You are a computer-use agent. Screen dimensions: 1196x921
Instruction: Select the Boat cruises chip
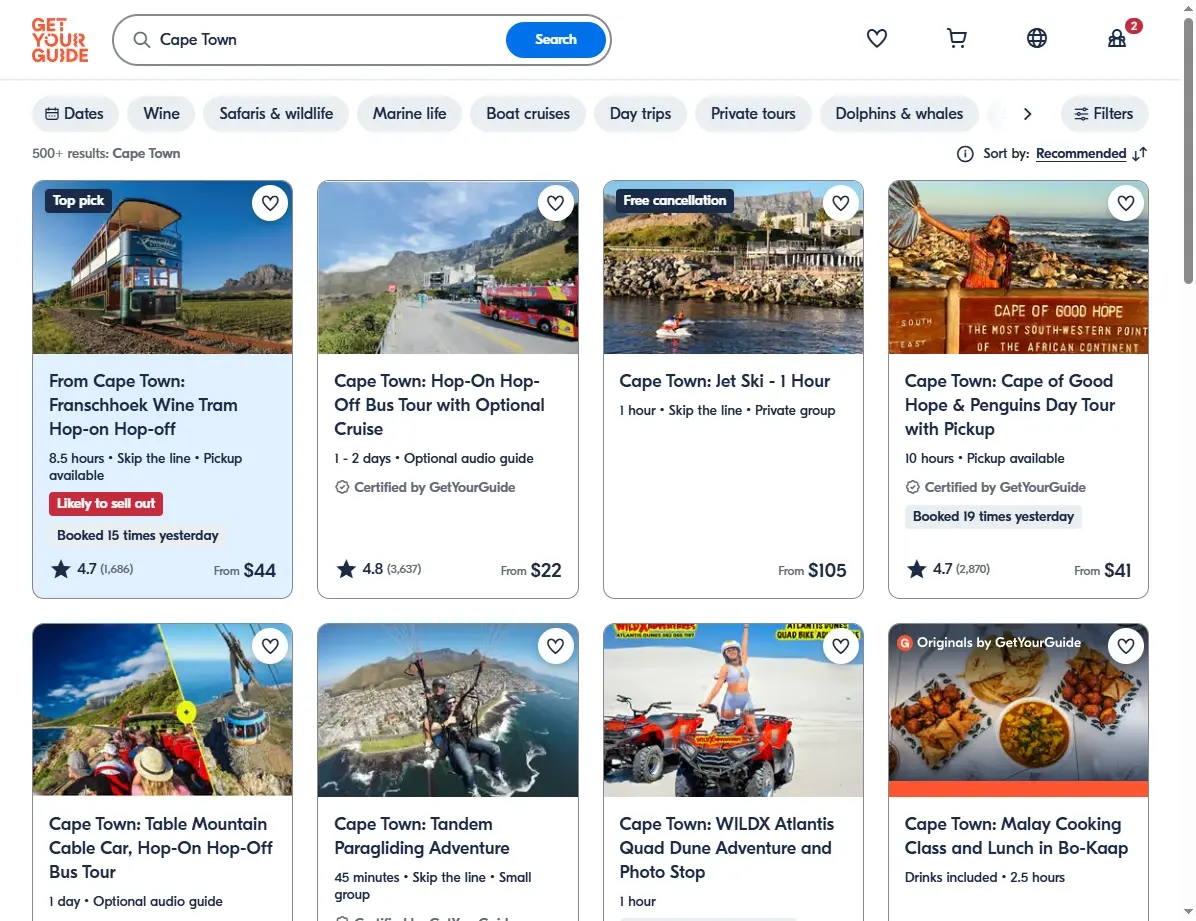528,114
